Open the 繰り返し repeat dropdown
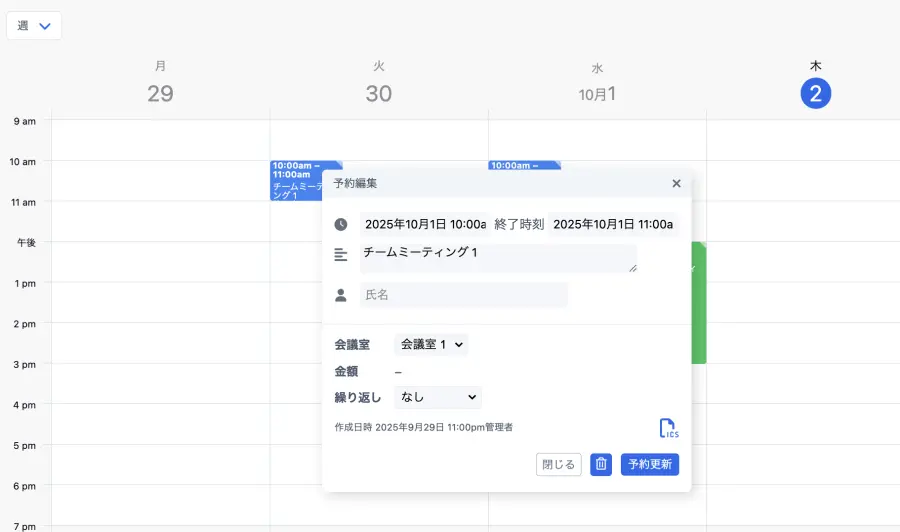This screenshot has height=532, width=900. tap(438, 397)
